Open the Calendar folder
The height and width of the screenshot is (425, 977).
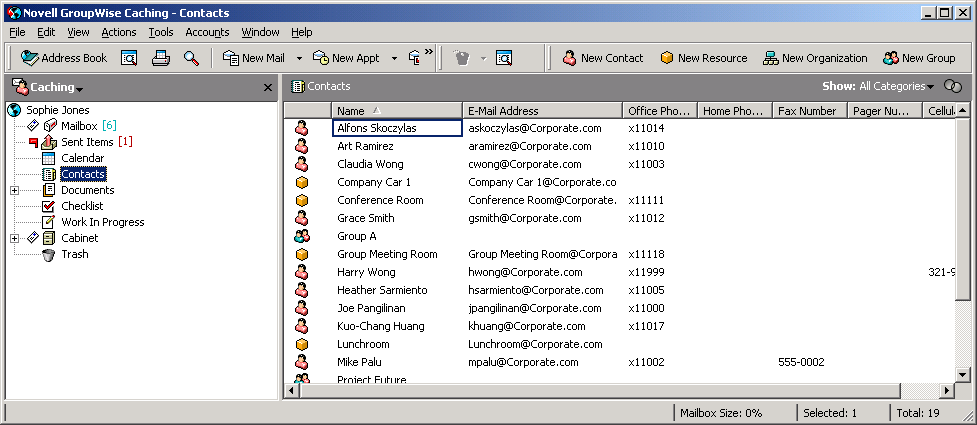(82, 158)
